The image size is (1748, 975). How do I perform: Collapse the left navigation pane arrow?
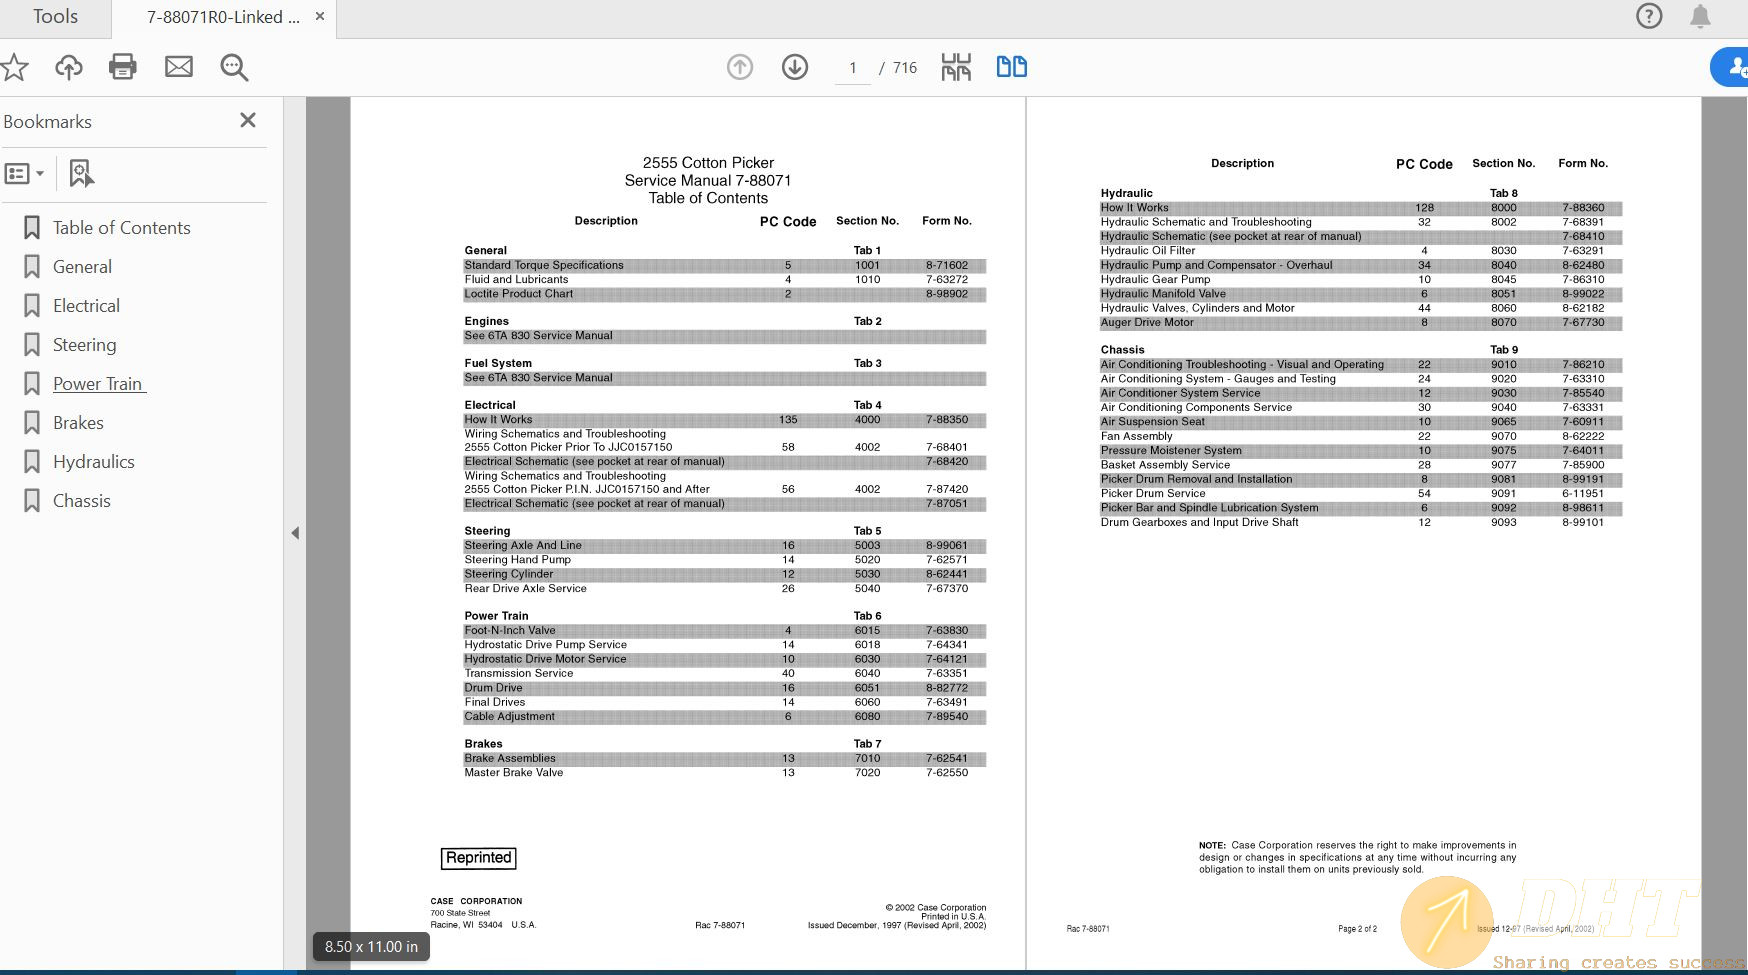(x=295, y=533)
